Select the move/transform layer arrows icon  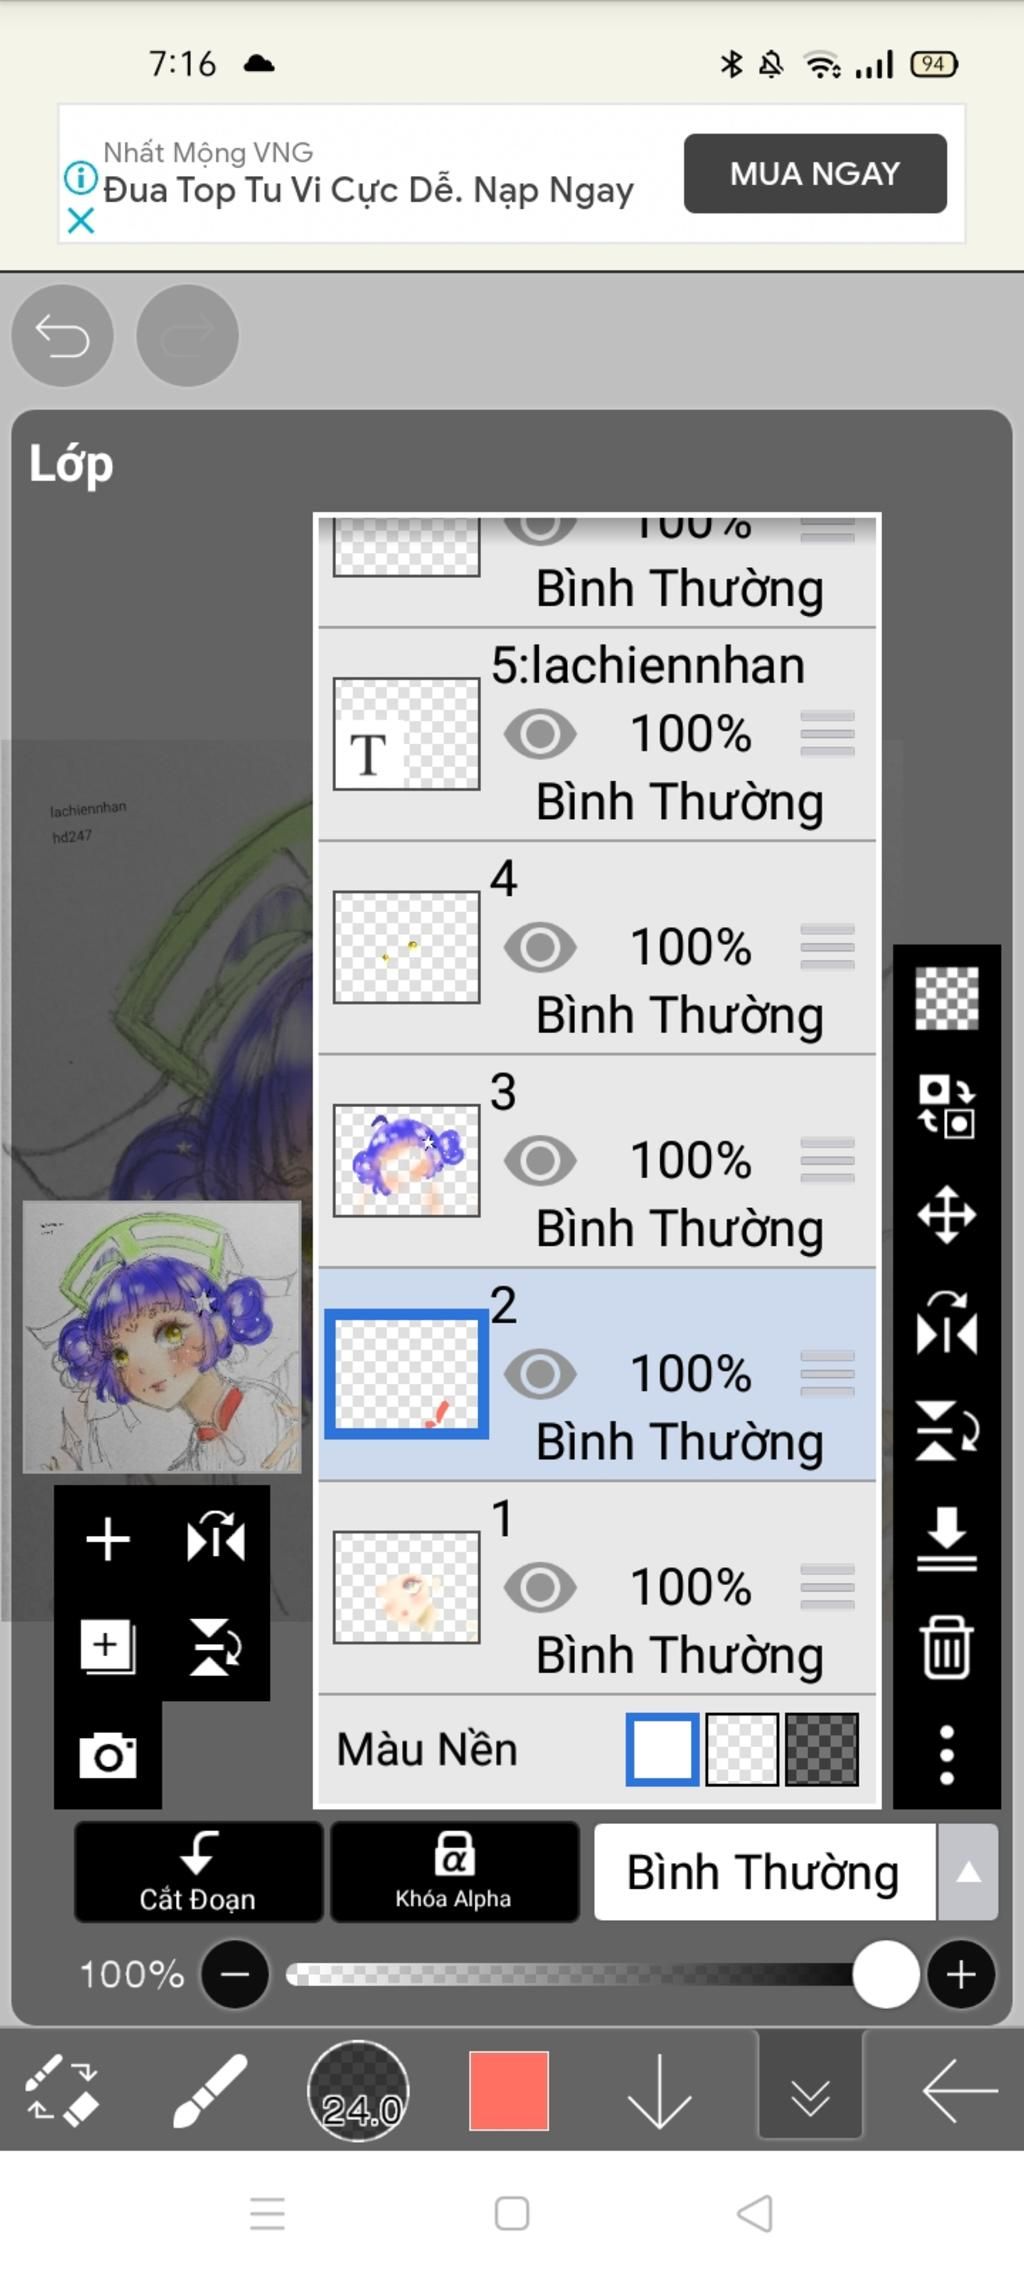pos(946,1215)
